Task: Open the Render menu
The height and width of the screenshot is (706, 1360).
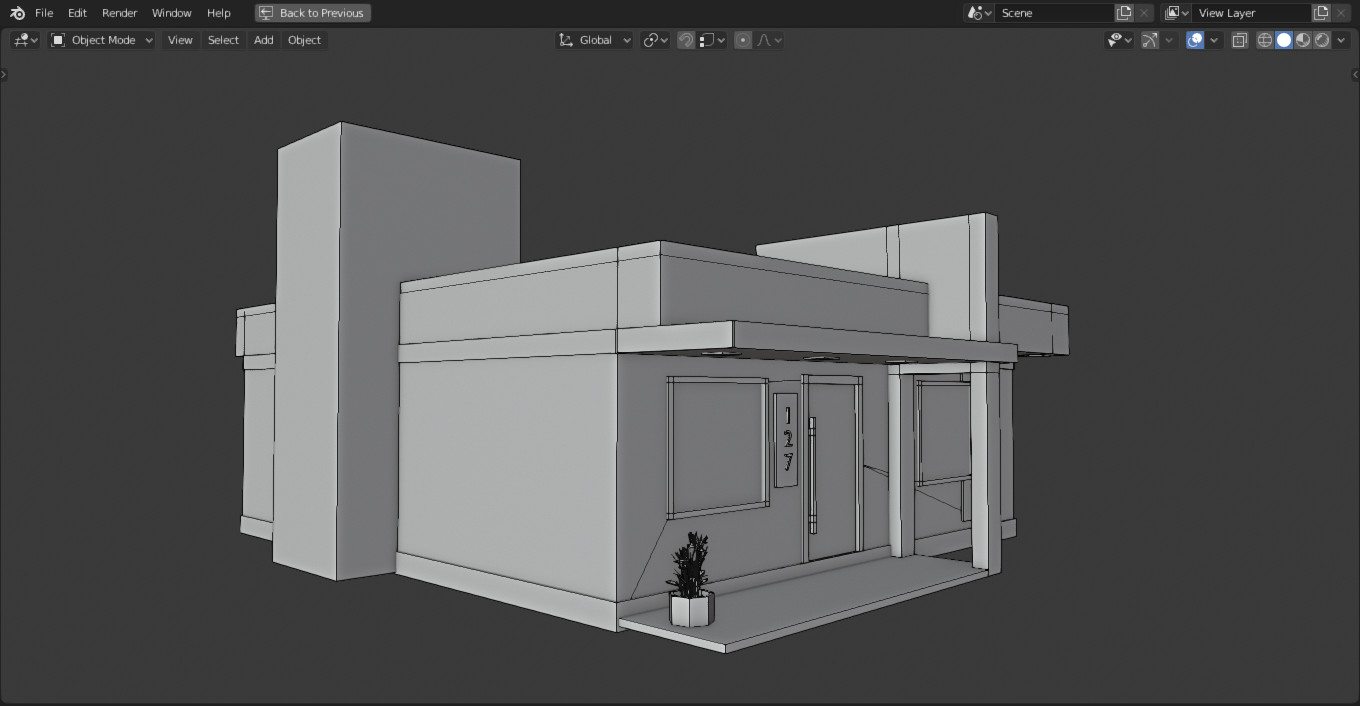Action: [x=119, y=12]
